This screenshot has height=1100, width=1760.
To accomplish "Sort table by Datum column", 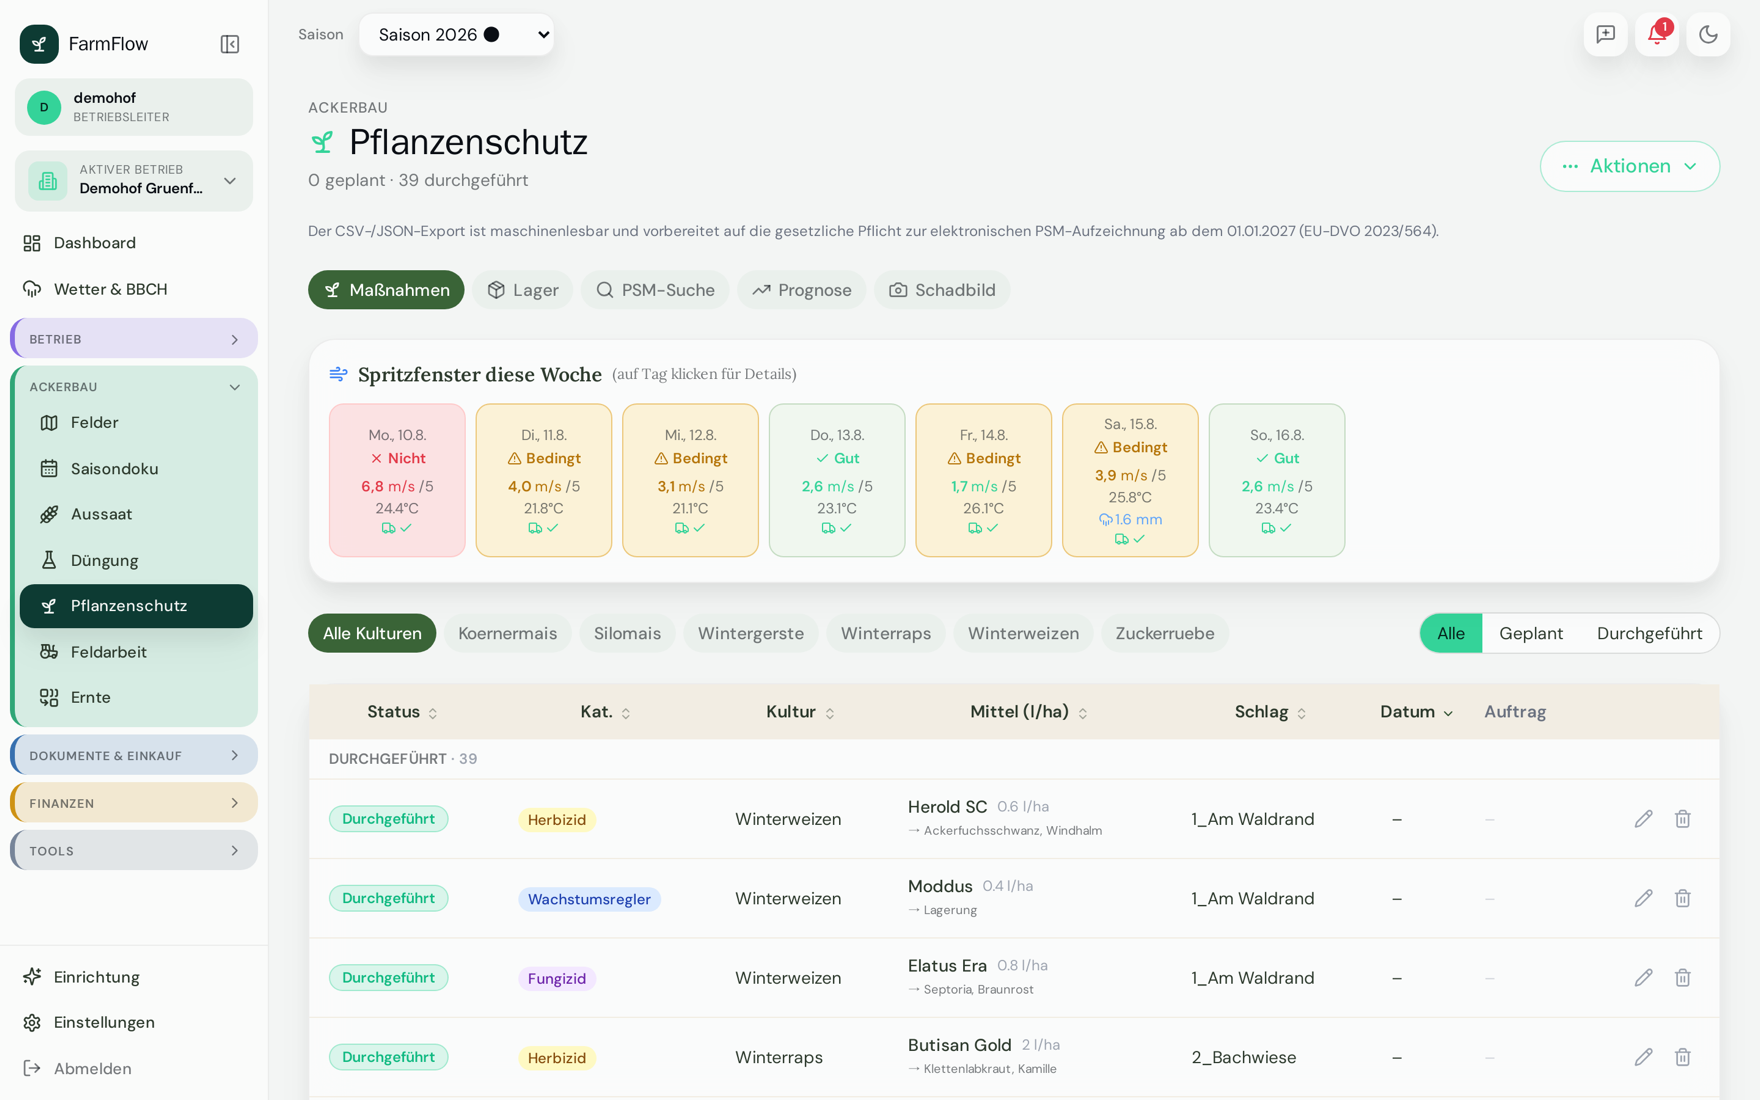I will (x=1416, y=712).
